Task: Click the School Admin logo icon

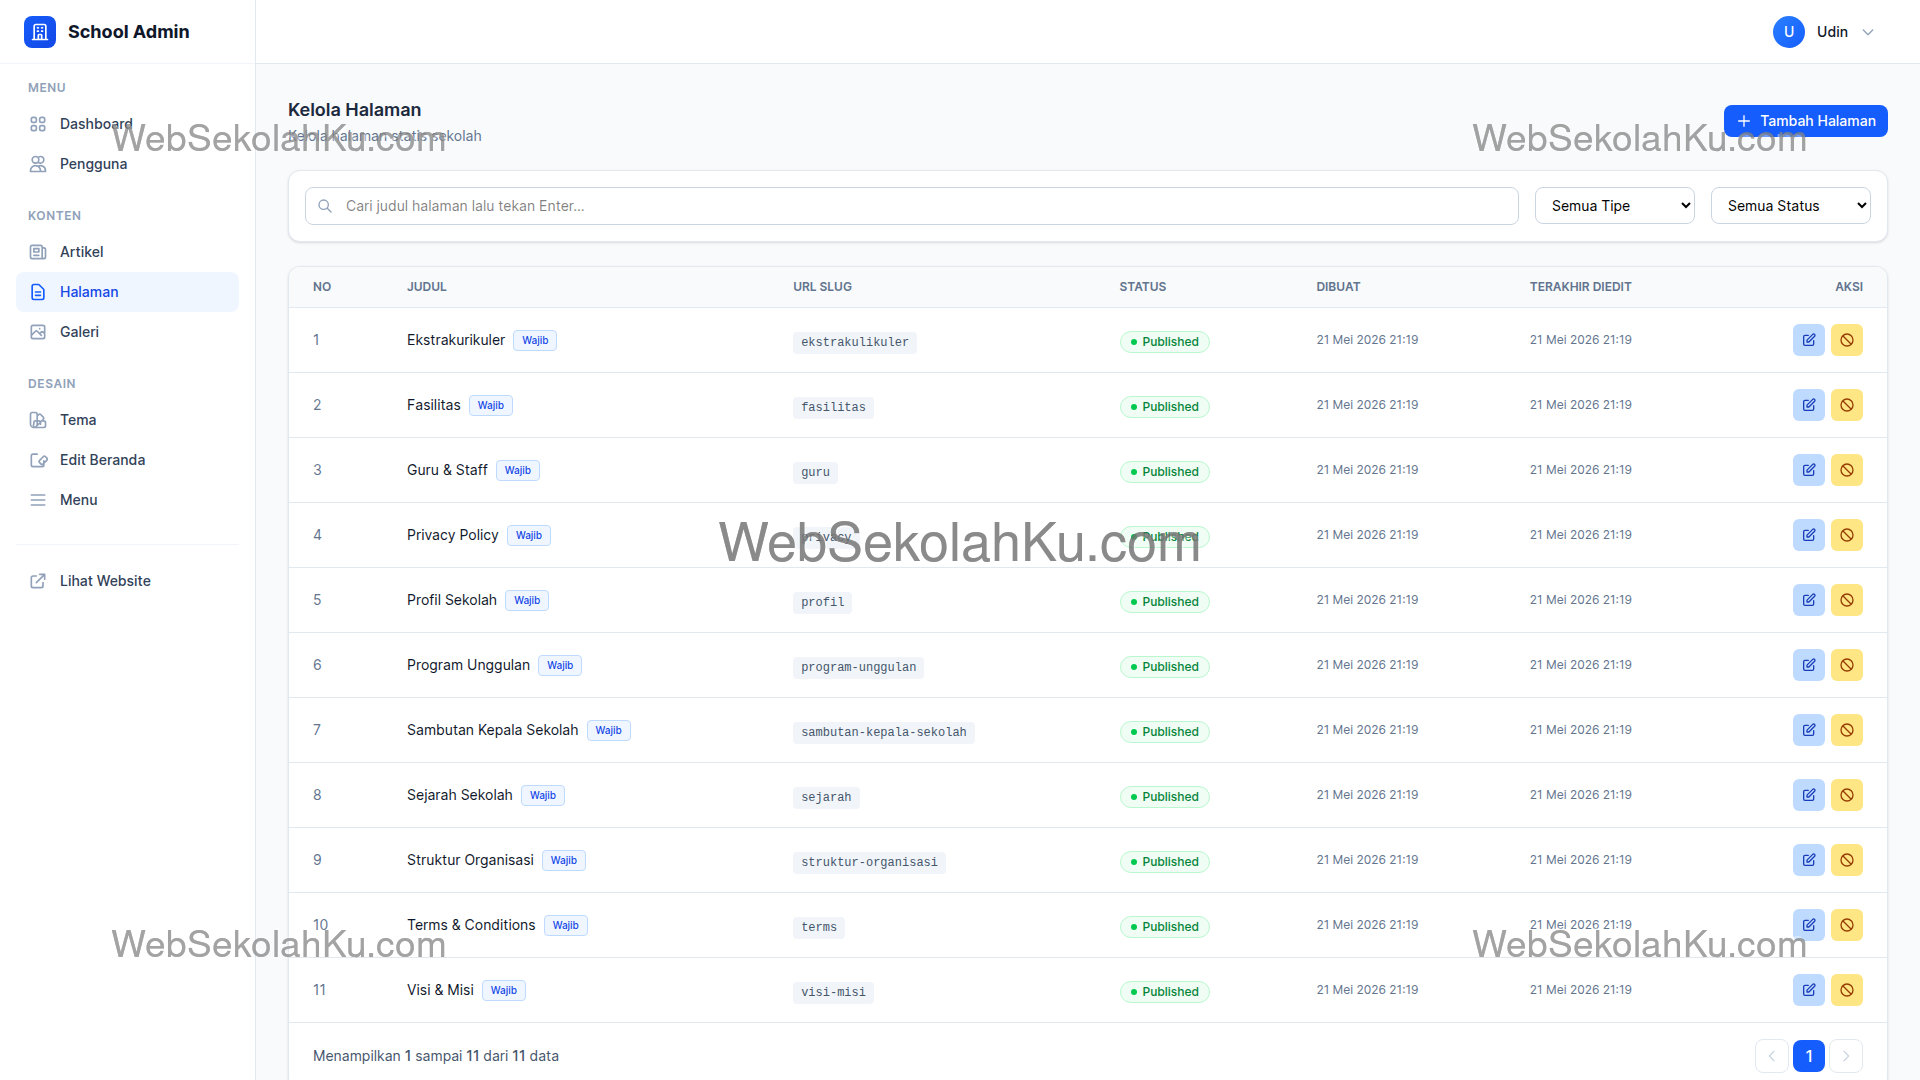Action: coord(40,32)
